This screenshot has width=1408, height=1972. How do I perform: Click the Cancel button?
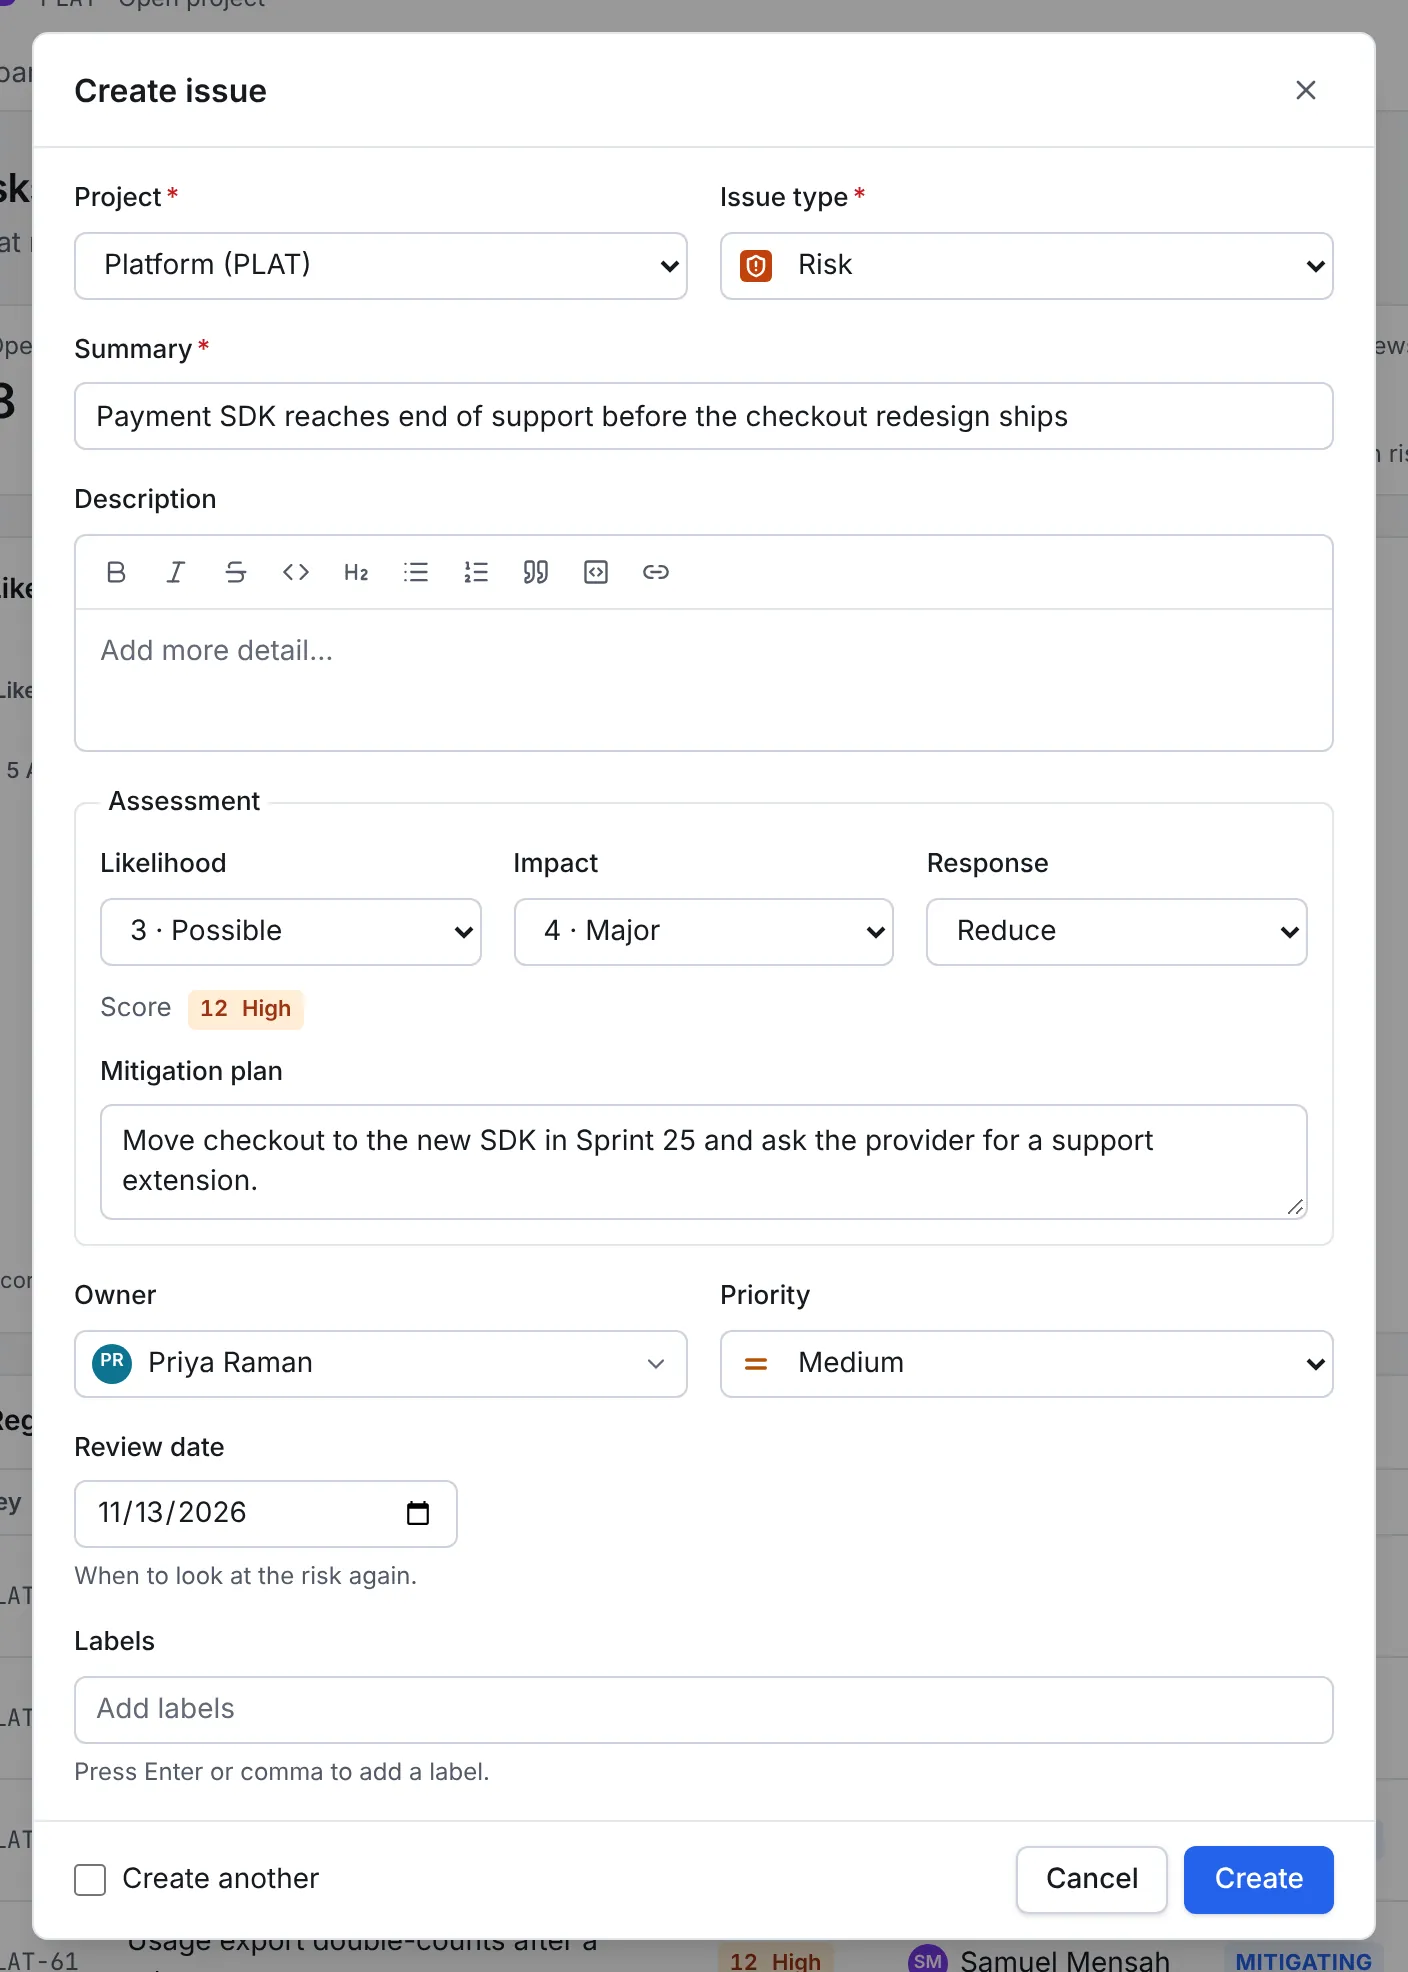(x=1092, y=1880)
